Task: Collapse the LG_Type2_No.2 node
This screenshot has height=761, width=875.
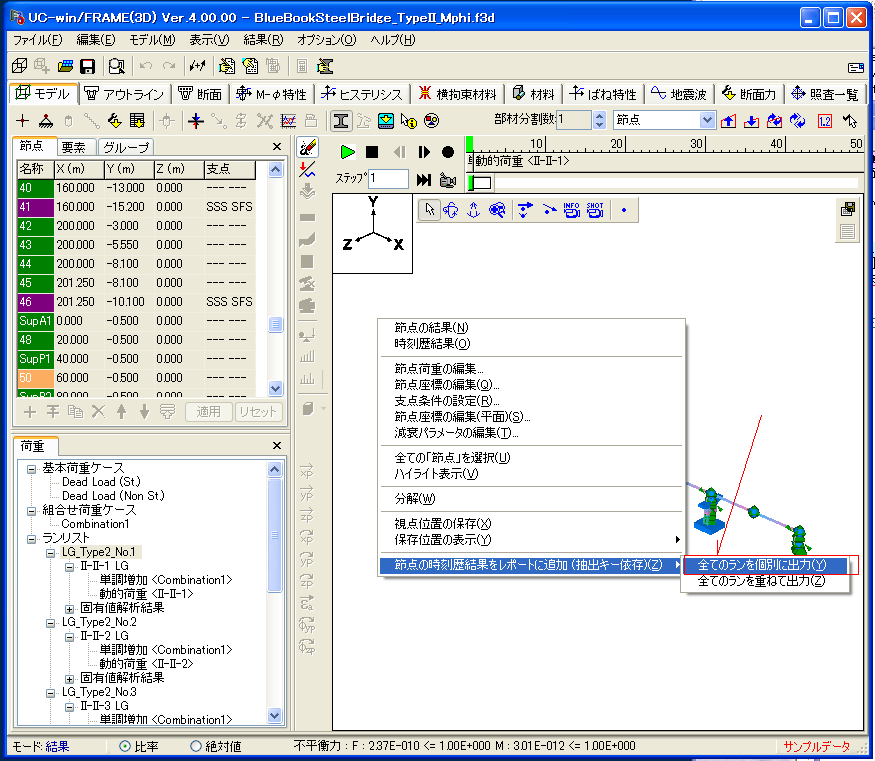Action: pyautogui.click(x=51, y=623)
